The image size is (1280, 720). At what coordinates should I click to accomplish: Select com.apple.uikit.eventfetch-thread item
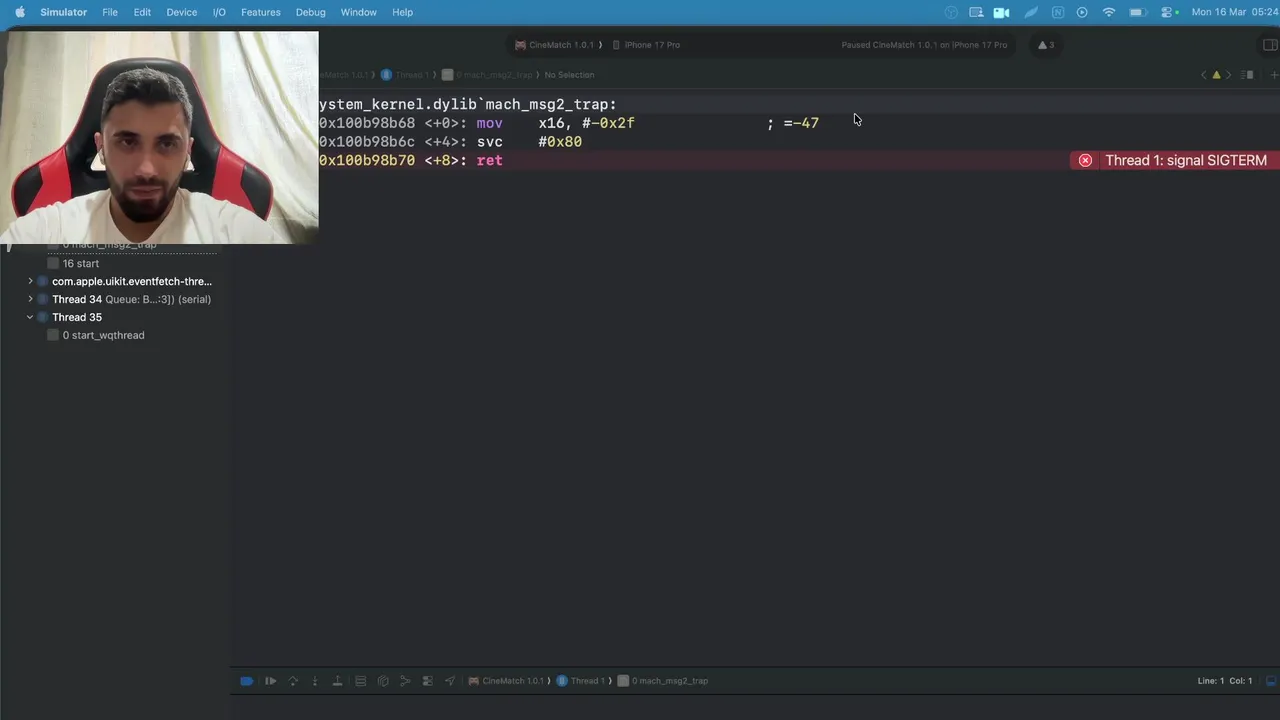click(125, 281)
